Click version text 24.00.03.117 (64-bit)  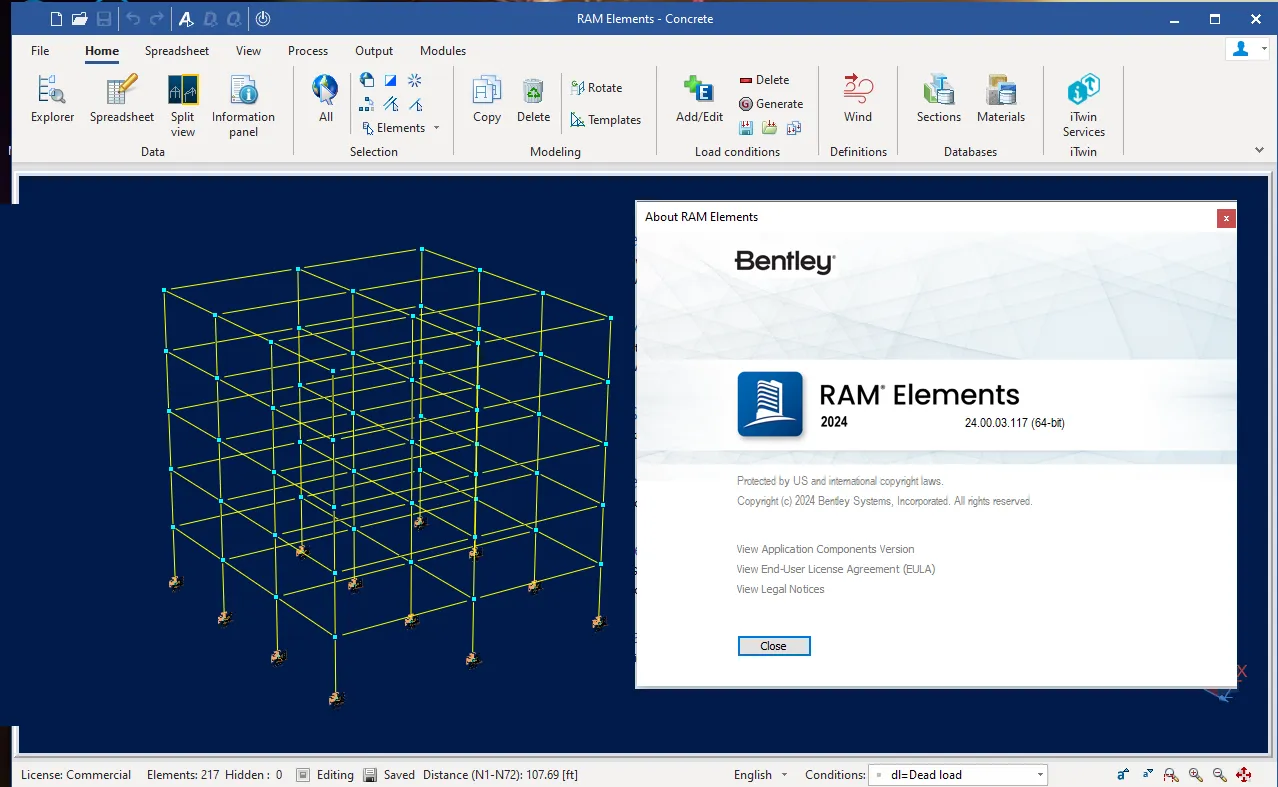(1015, 423)
